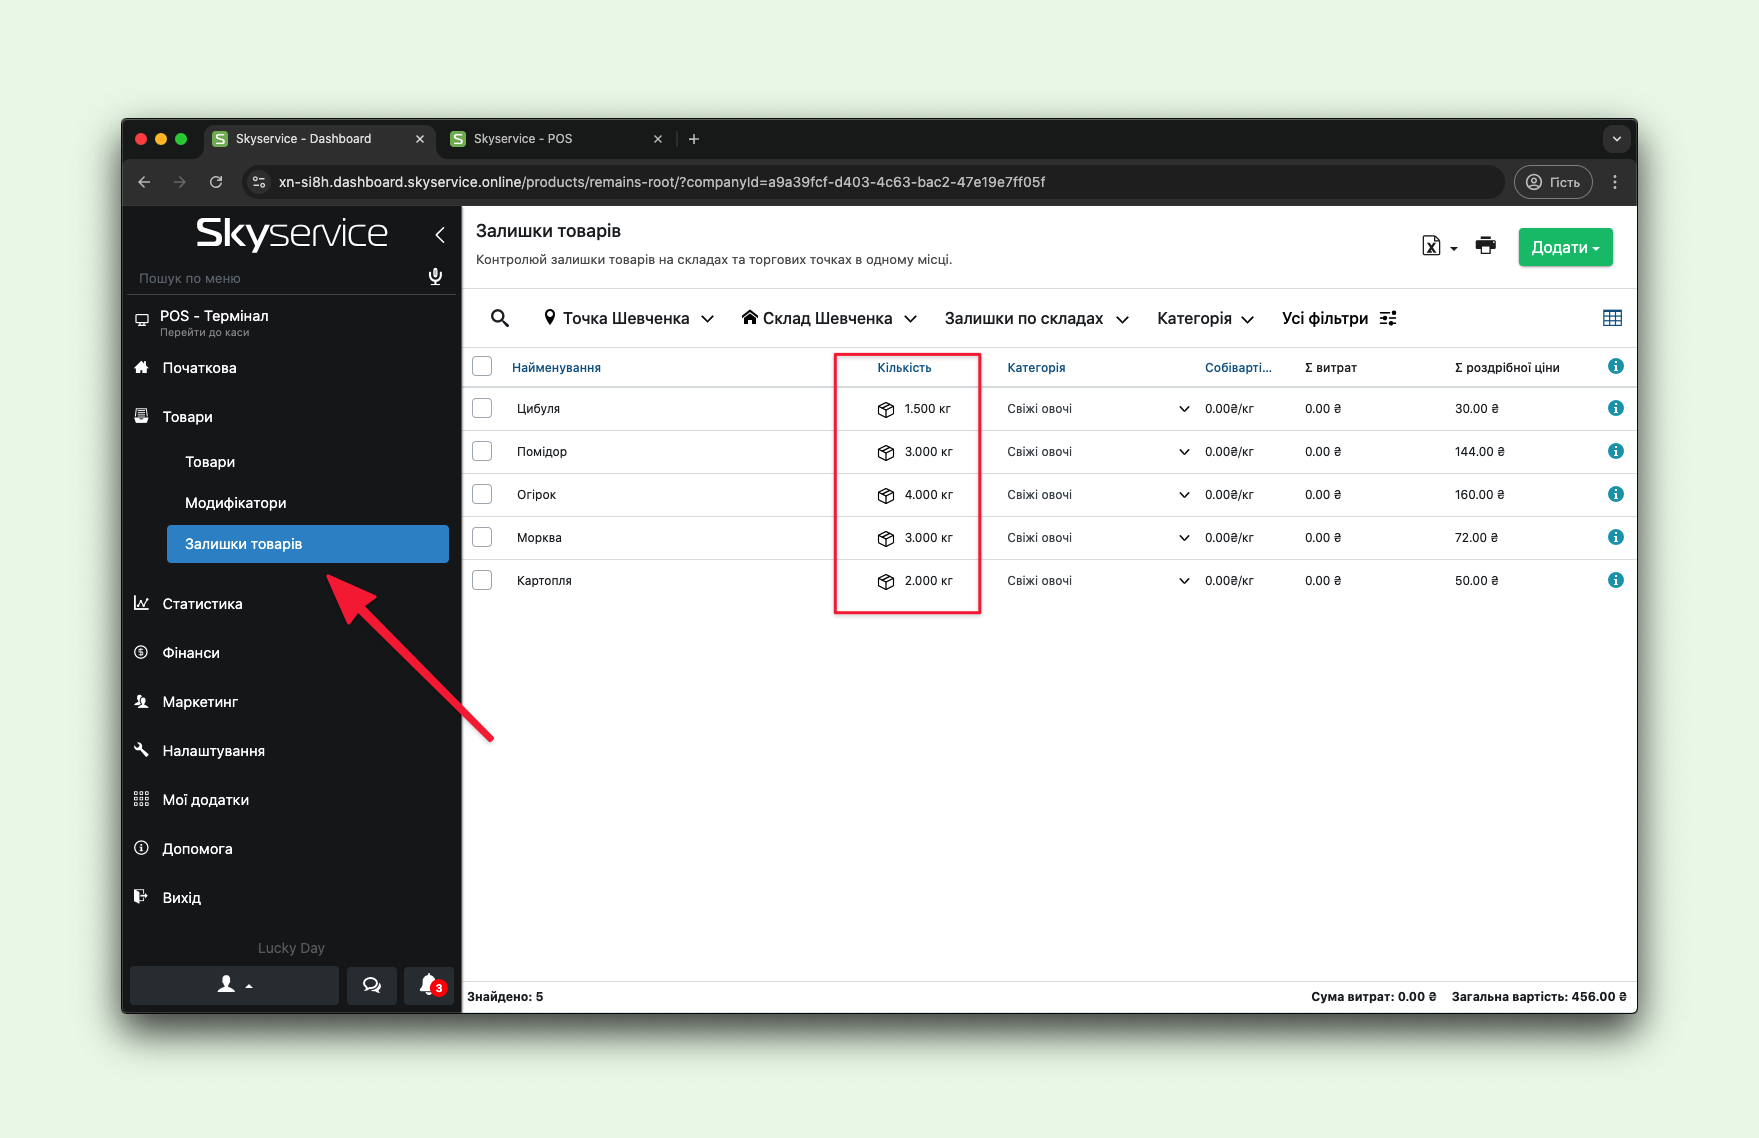Toggle the select-all header checkbox
This screenshot has height=1138, width=1759.
tap(482, 366)
